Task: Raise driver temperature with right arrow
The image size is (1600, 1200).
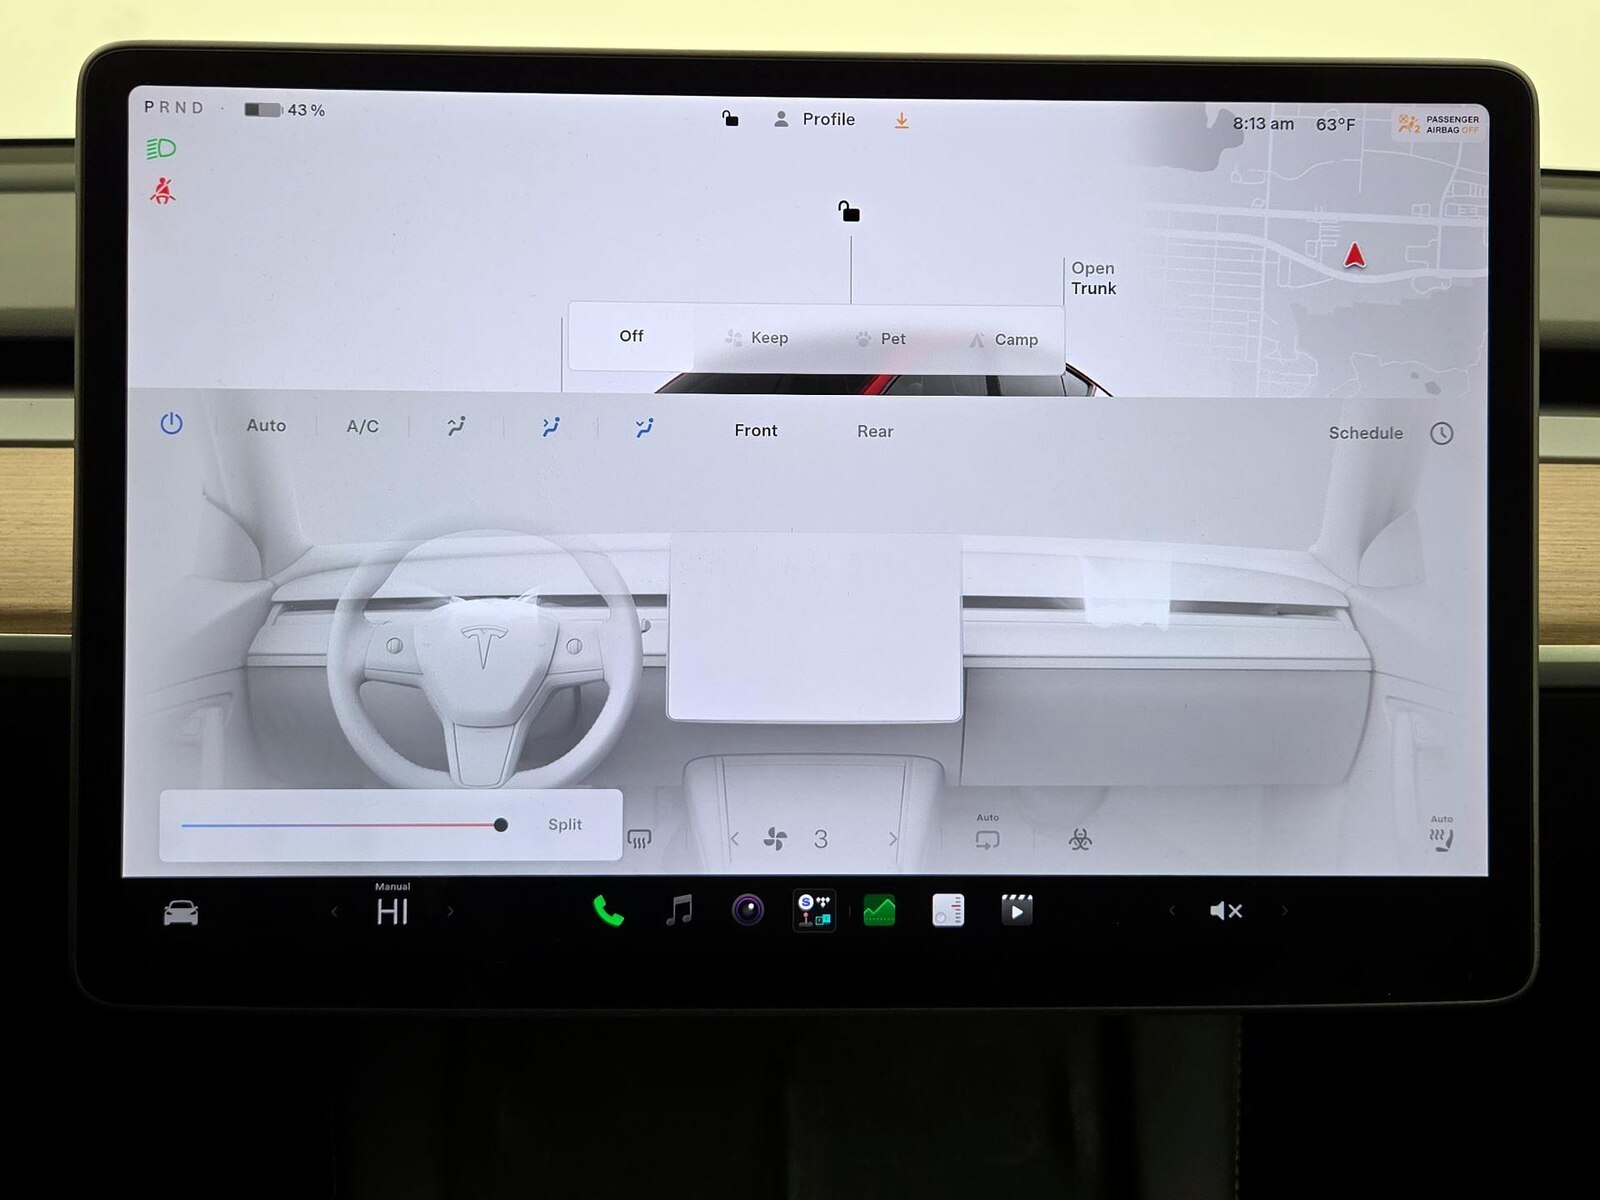Action: click(450, 911)
